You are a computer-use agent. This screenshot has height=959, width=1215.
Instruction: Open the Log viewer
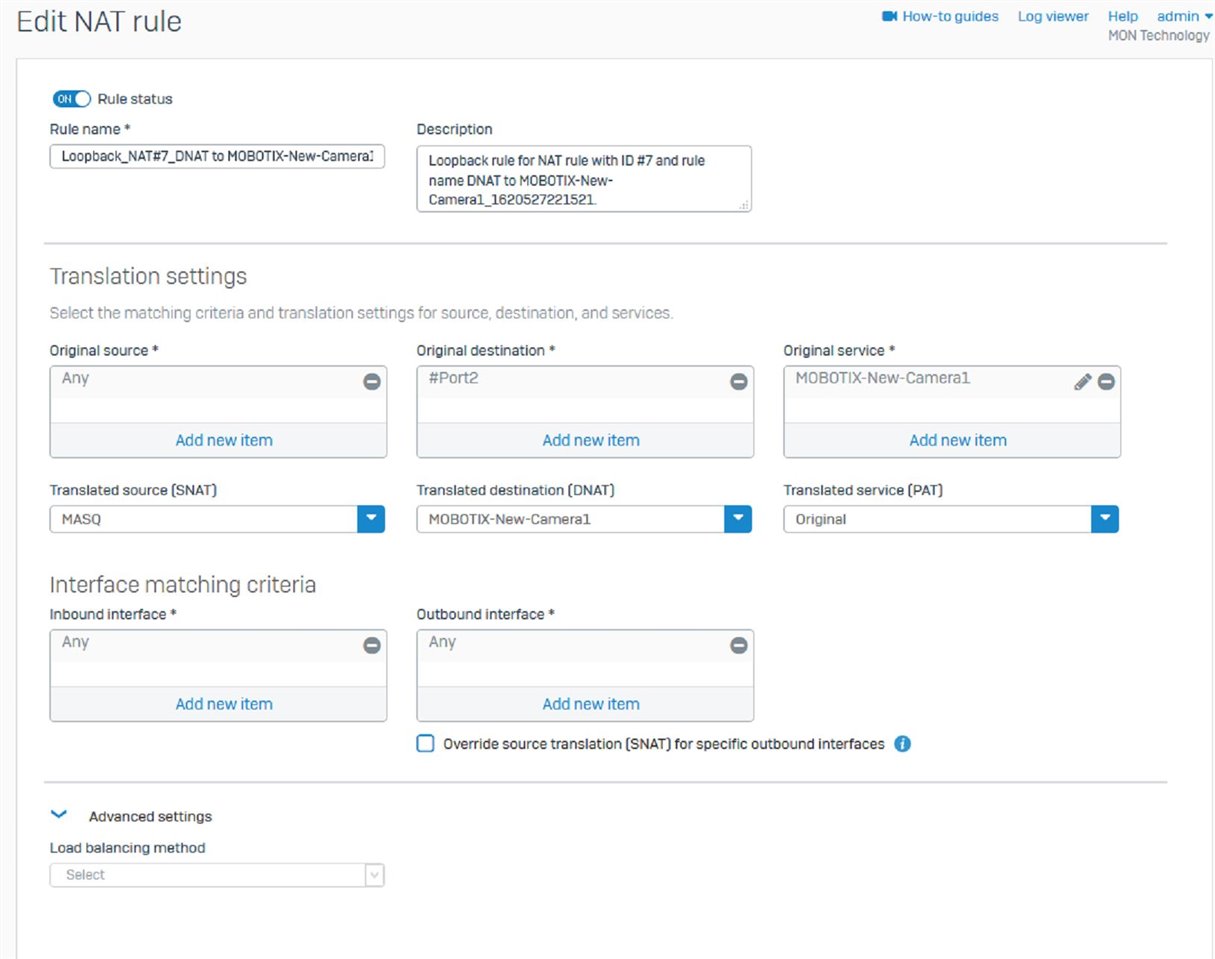click(1053, 16)
